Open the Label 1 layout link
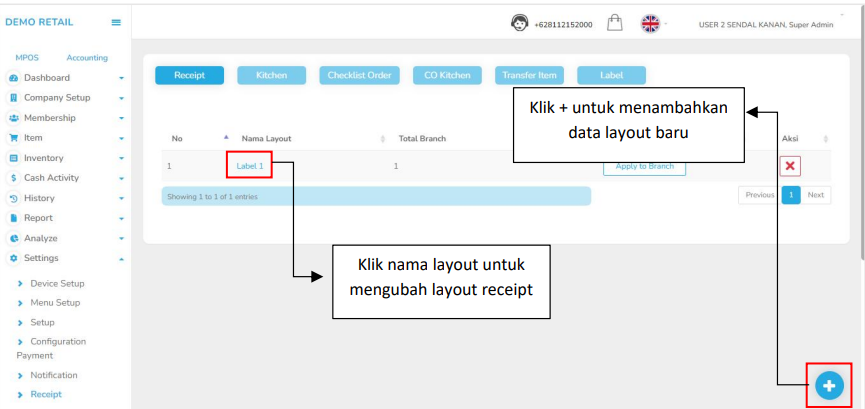 tap(250, 166)
